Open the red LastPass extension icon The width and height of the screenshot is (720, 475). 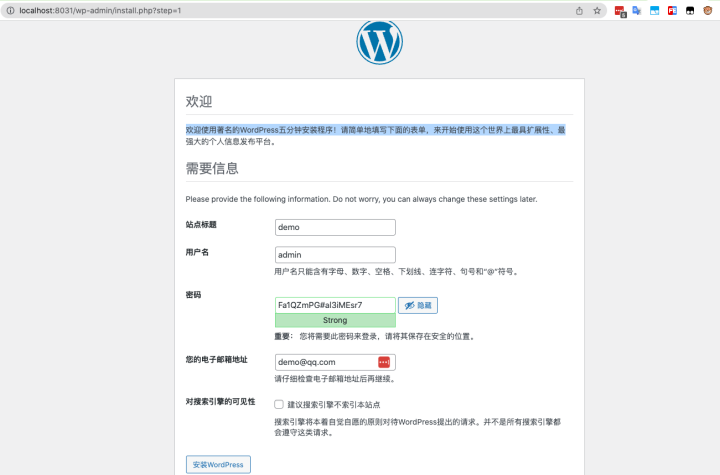click(x=620, y=11)
